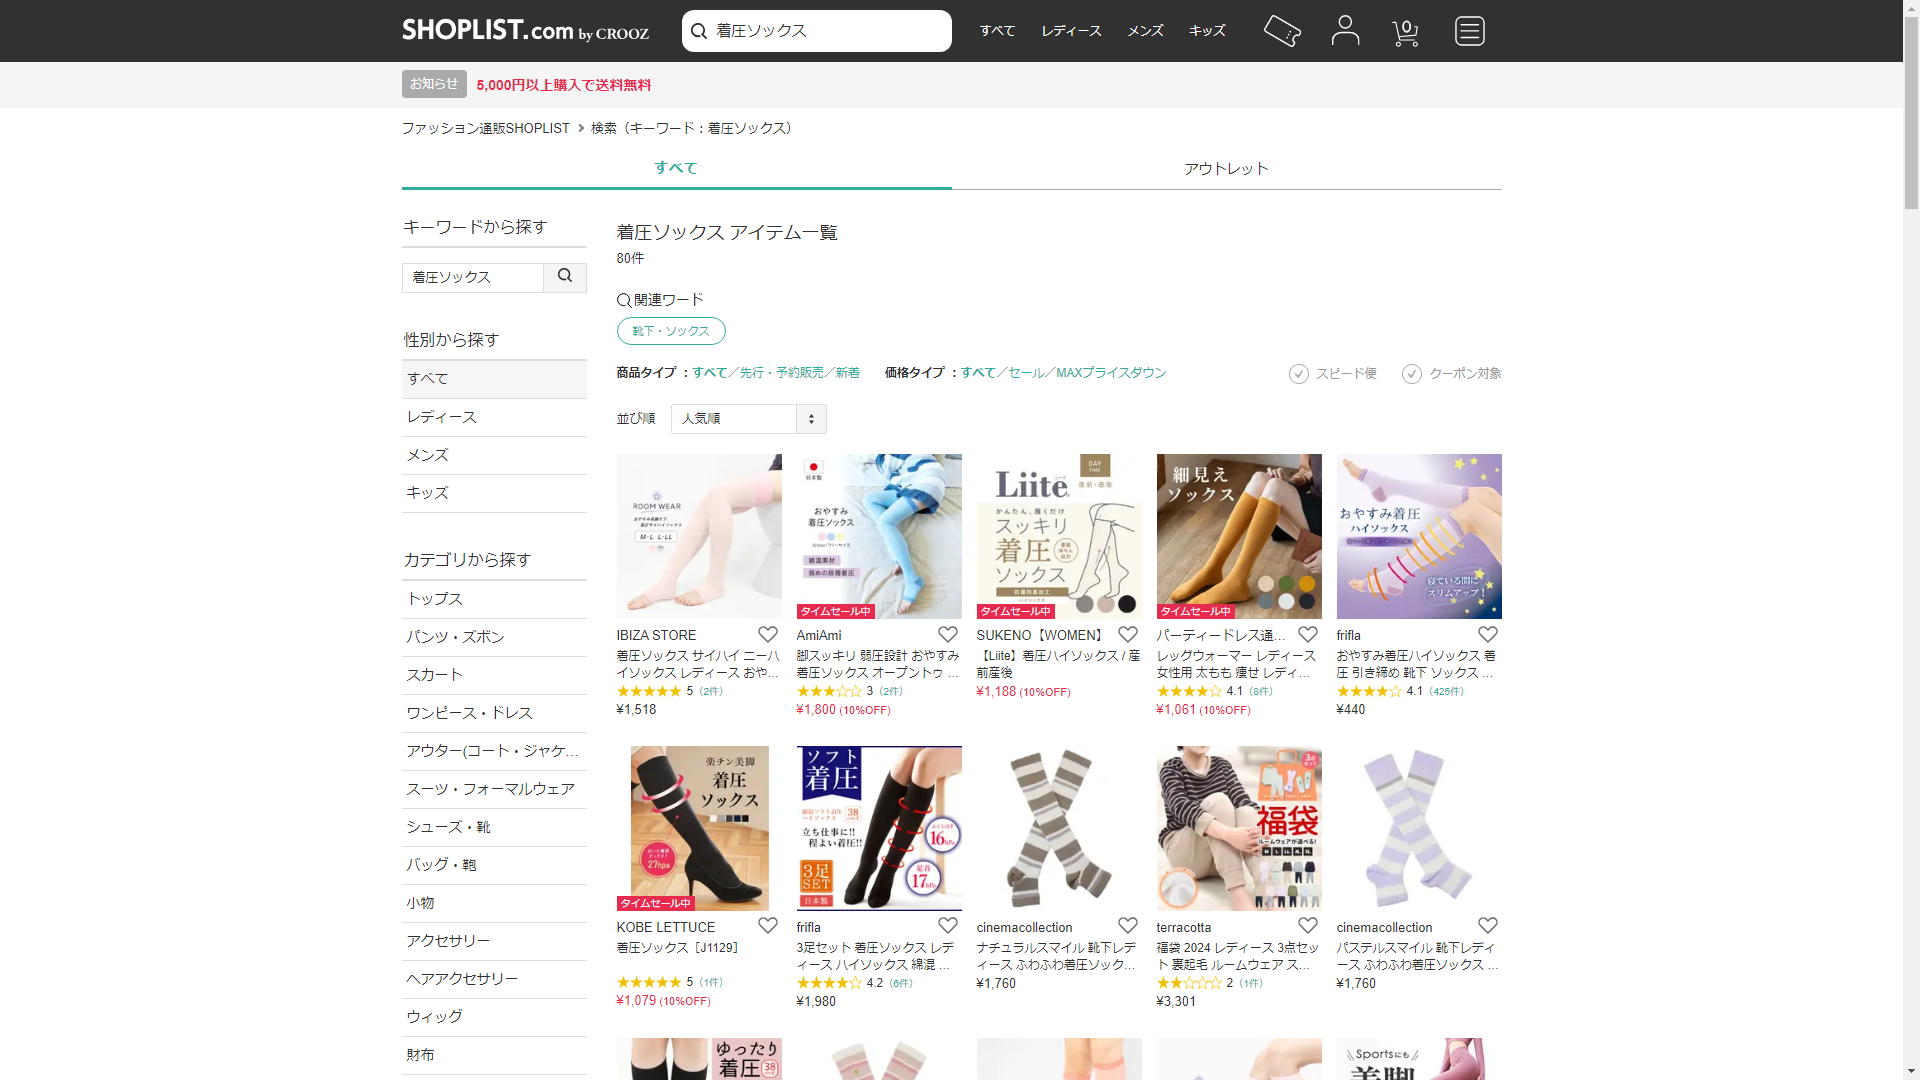Click the 靴下・ソックス related word tag
This screenshot has width=1920, height=1080.
[671, 331]
